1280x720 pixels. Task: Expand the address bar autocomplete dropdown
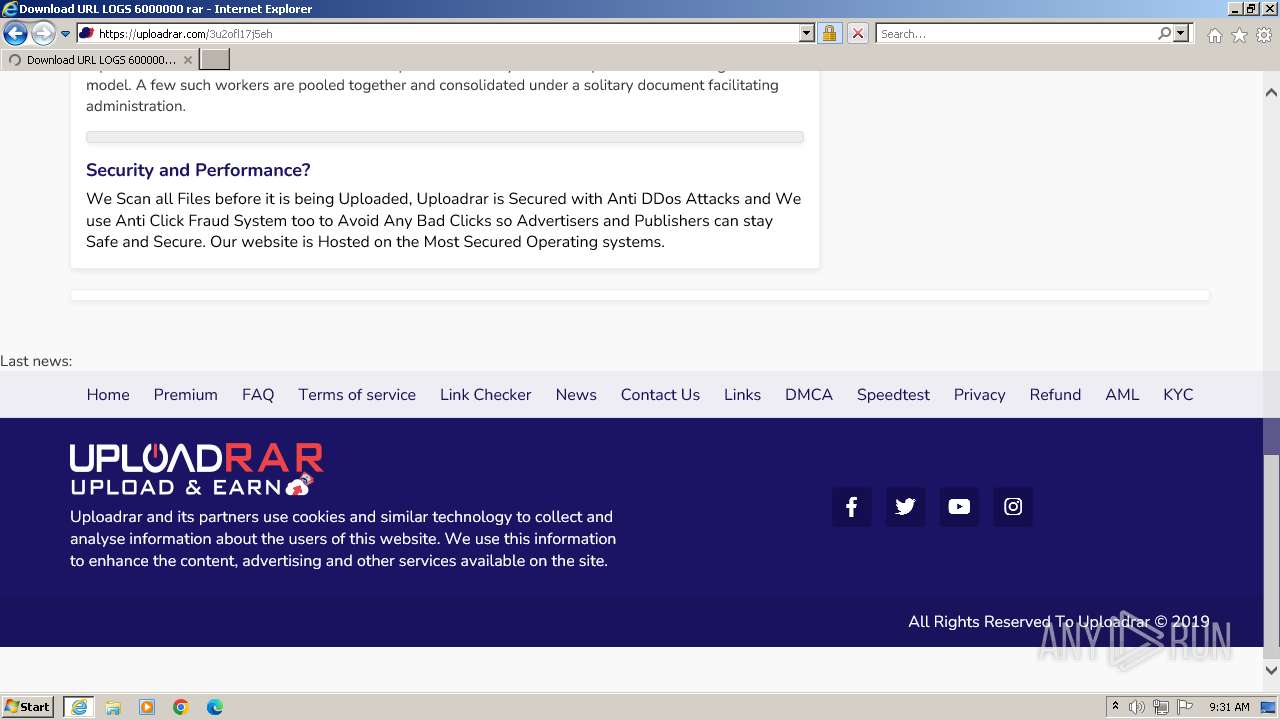pos(807,34)
